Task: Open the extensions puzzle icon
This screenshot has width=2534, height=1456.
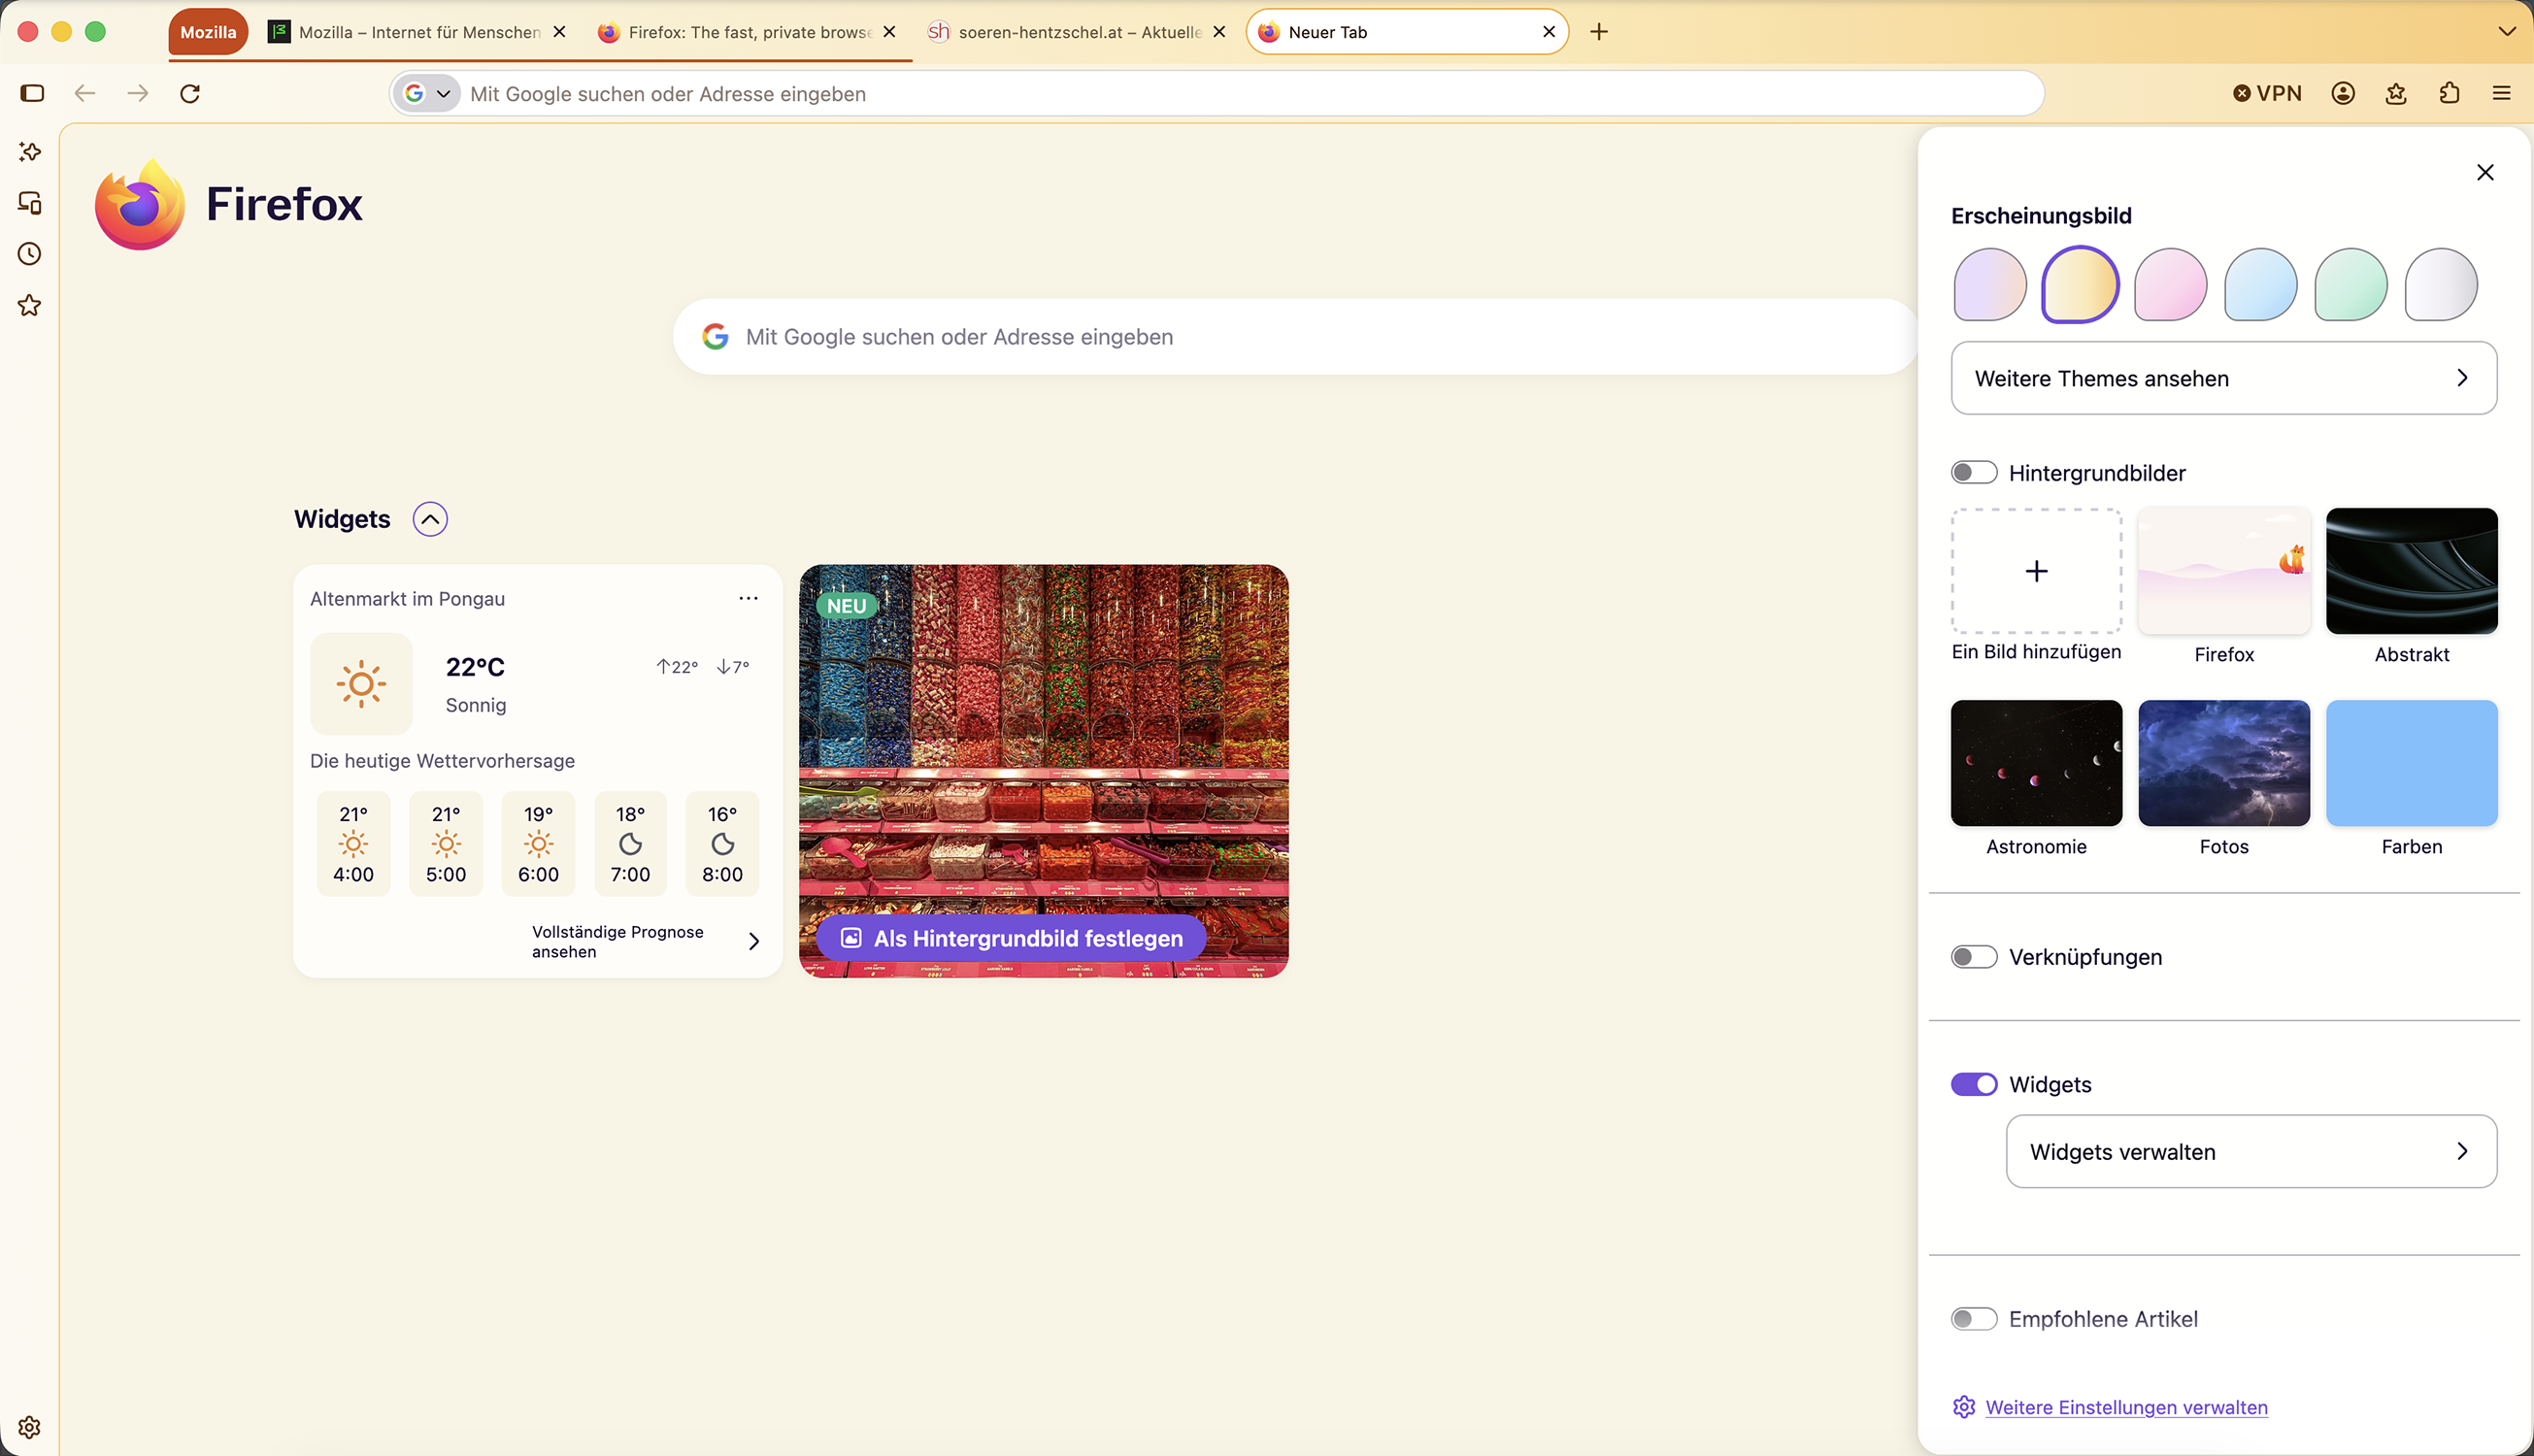Action: coord(2449,93)
